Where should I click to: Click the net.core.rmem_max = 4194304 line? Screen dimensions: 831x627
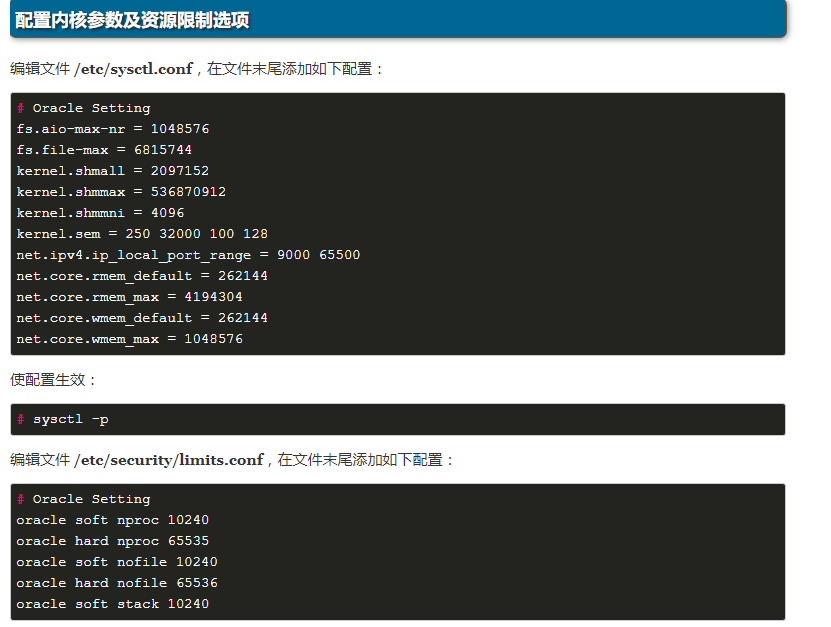coord(129,297)
